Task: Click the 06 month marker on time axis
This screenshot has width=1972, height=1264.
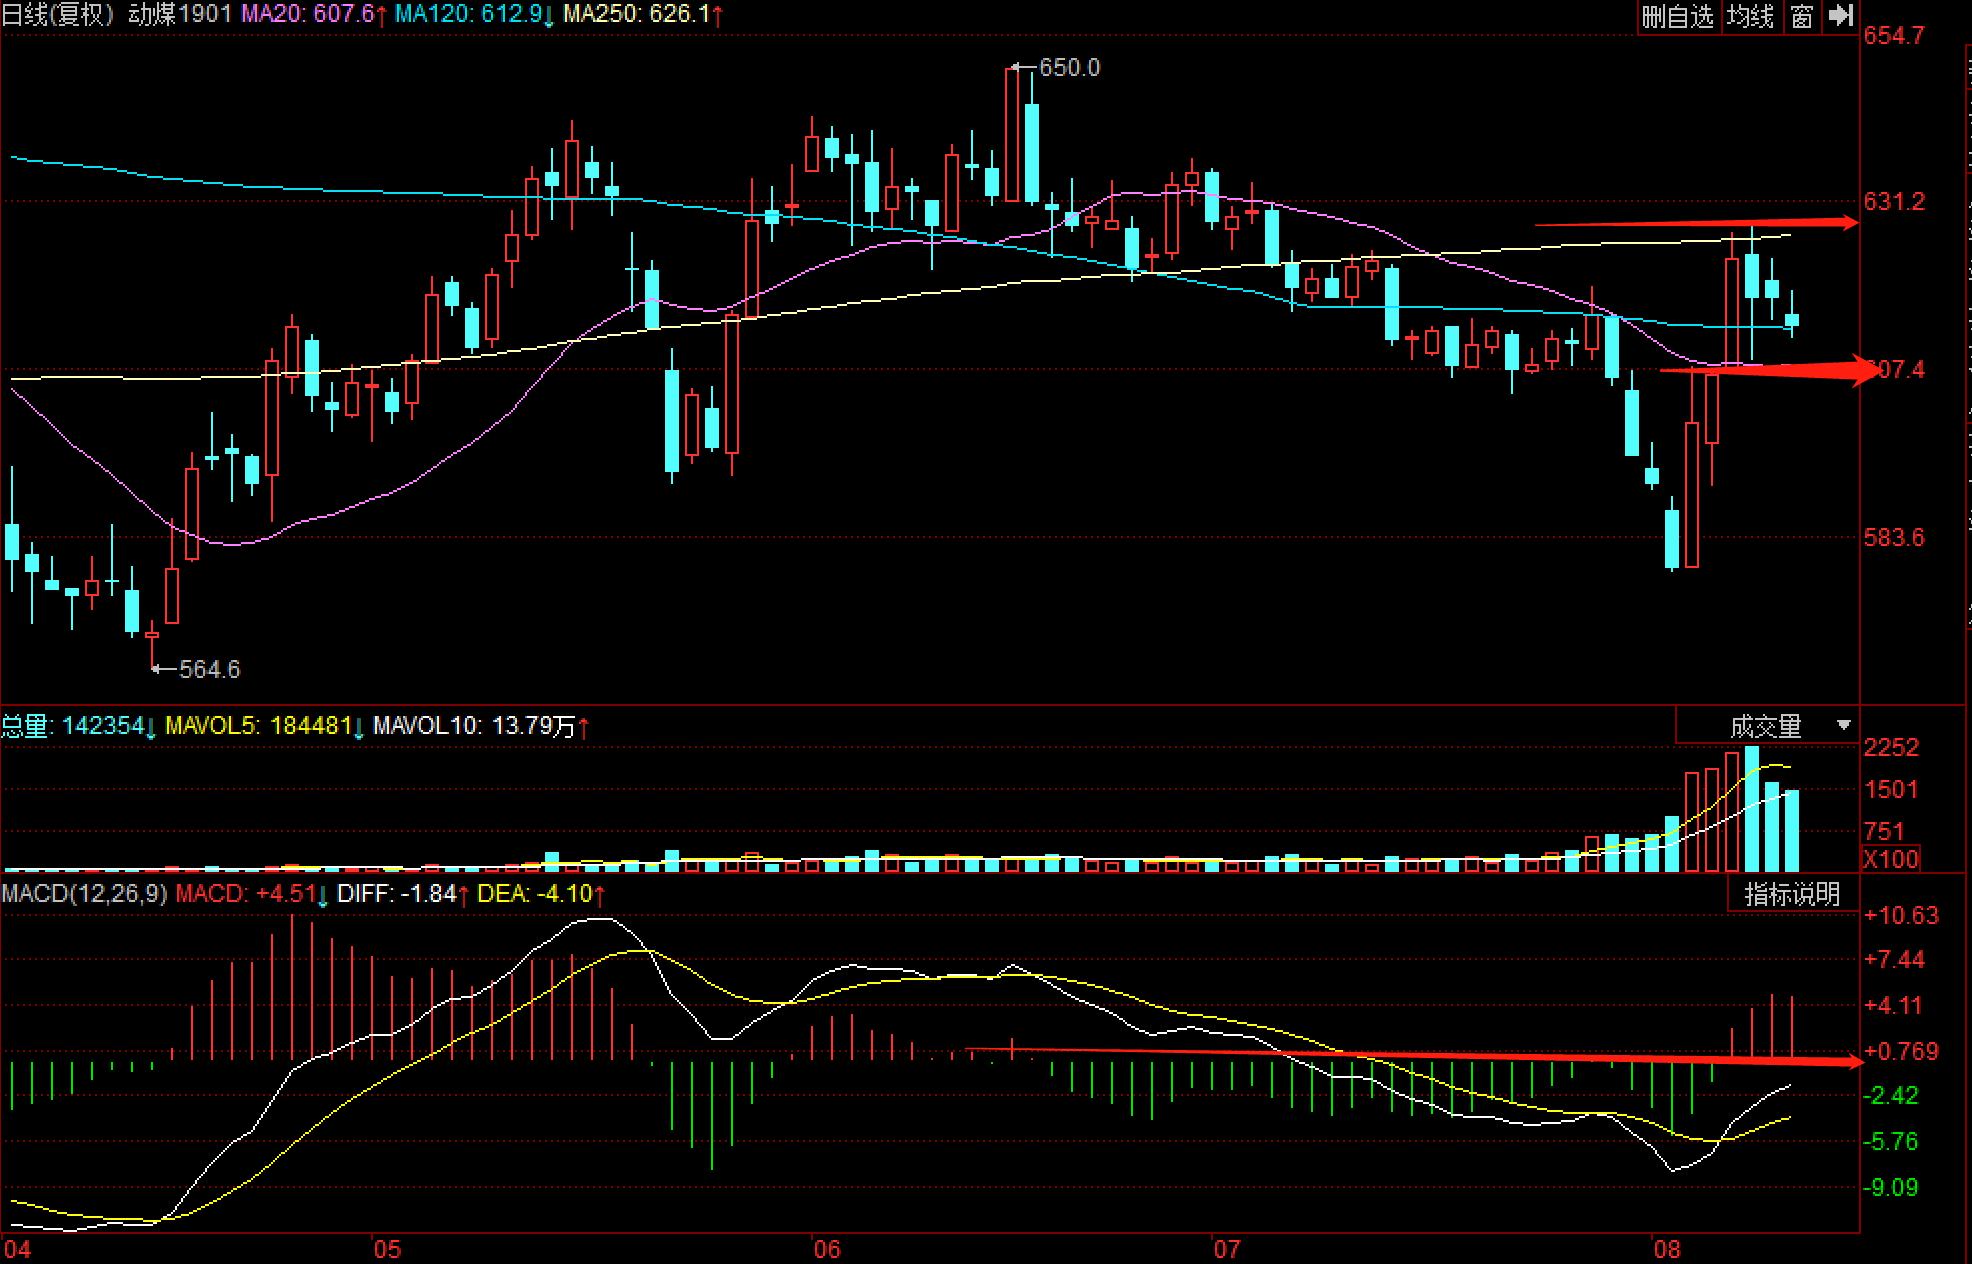Action: [x=827, y=1249]
